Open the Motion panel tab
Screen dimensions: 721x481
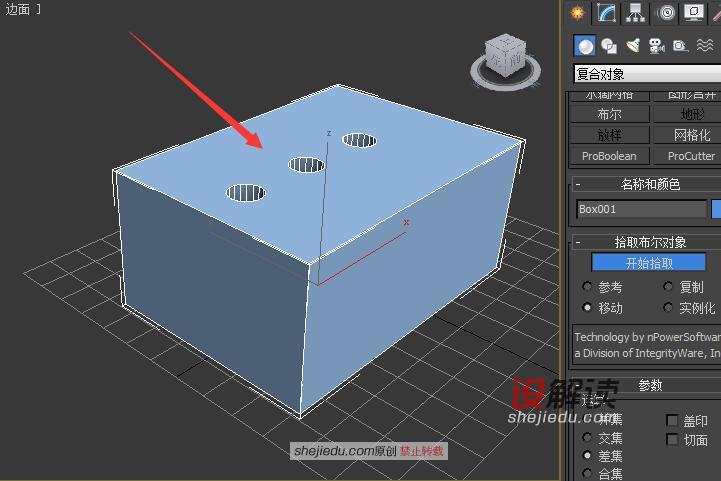[666, 12]
